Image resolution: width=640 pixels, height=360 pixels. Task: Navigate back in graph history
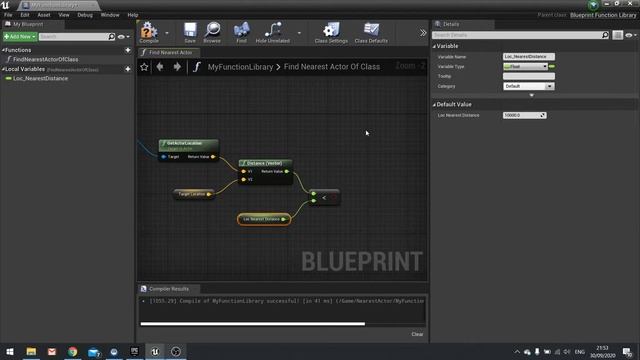[x=160, y=67]
